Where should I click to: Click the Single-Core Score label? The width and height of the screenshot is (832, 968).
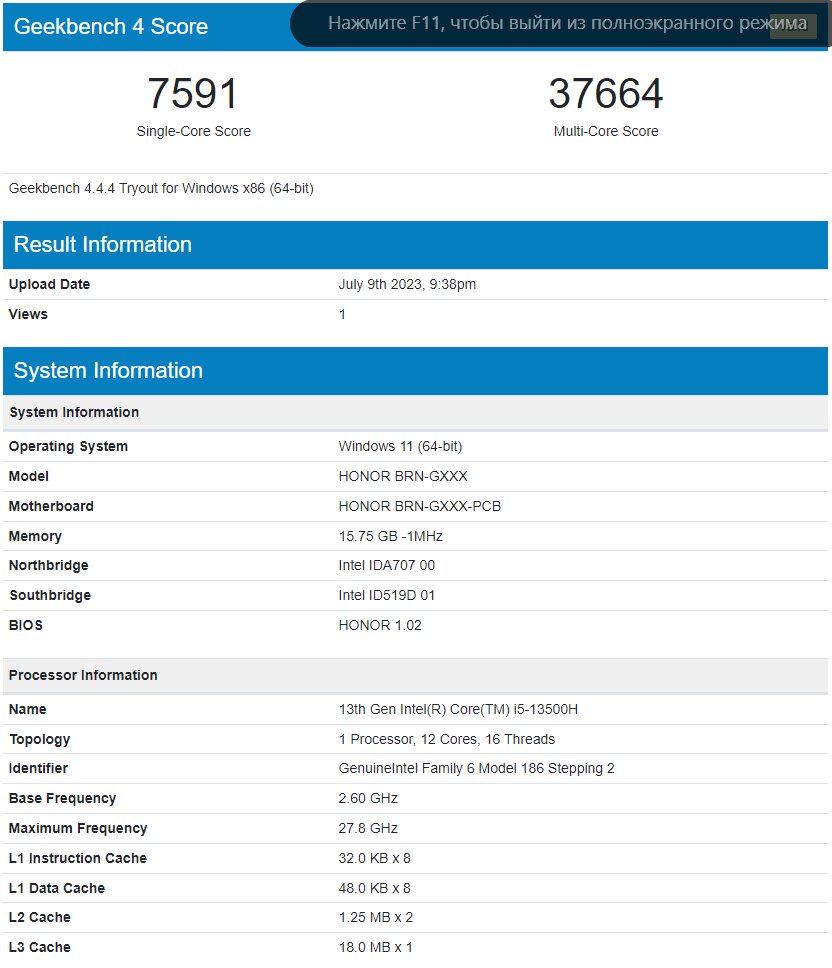tap(193, 131)
